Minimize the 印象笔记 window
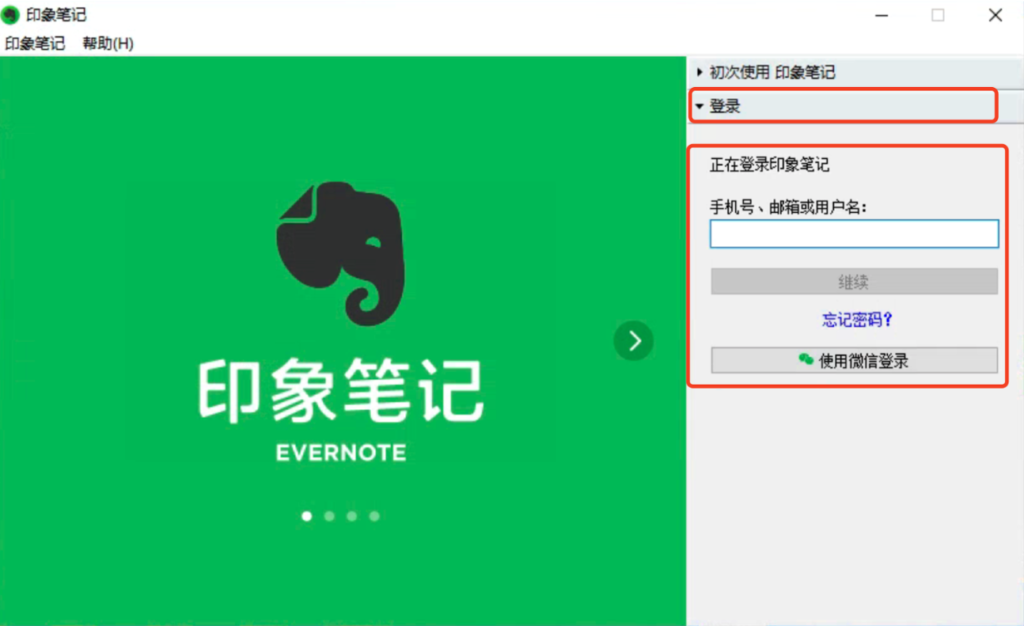The height and width of the screenshot is (626, 1024). (882, 15)
